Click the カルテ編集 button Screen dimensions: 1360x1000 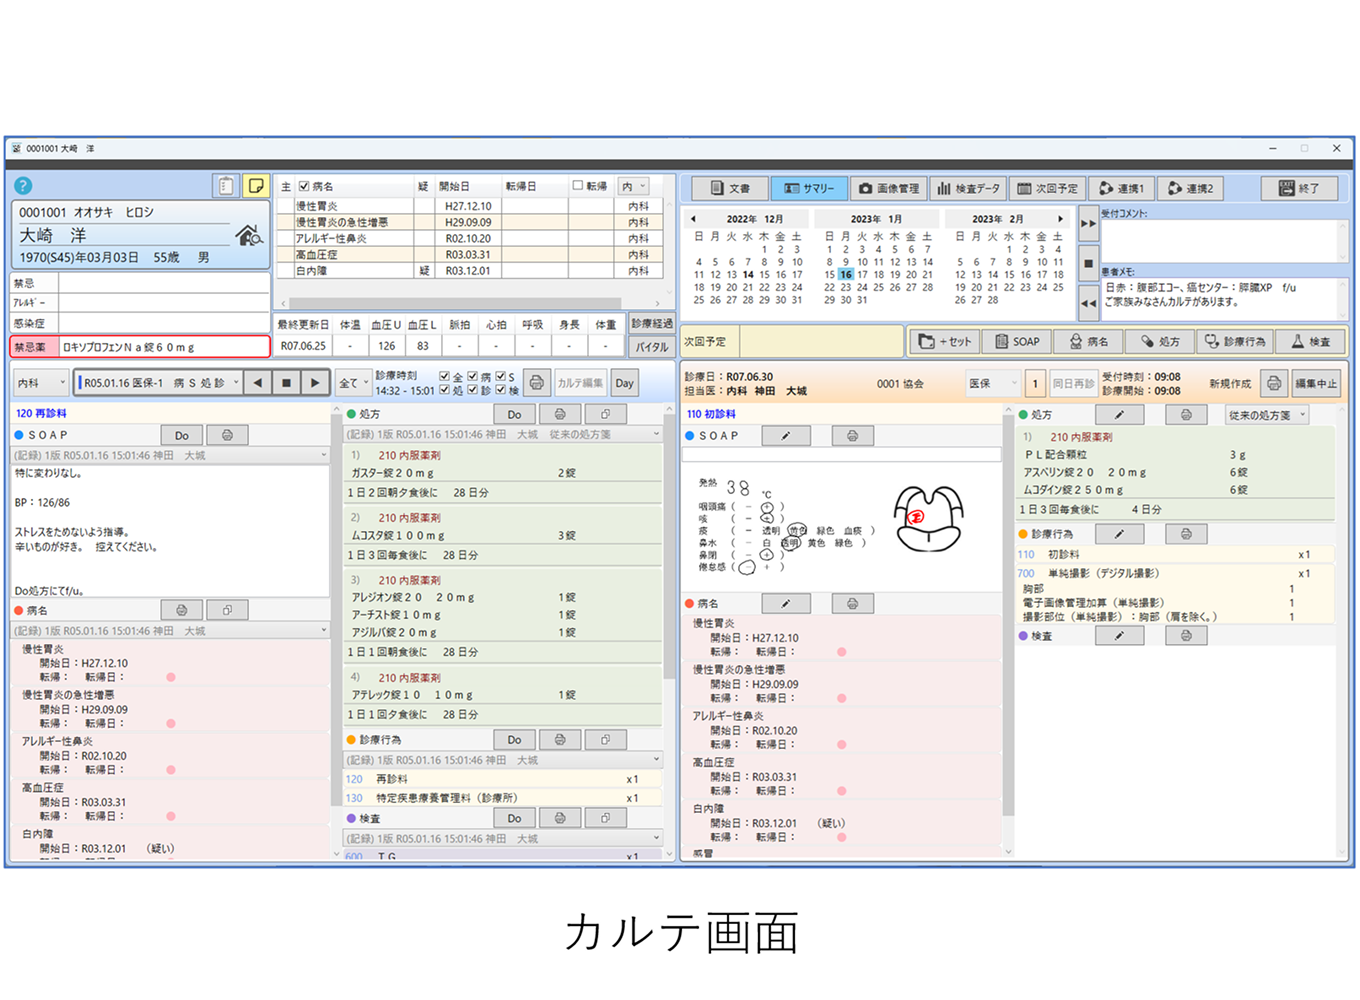pos(580,383)
